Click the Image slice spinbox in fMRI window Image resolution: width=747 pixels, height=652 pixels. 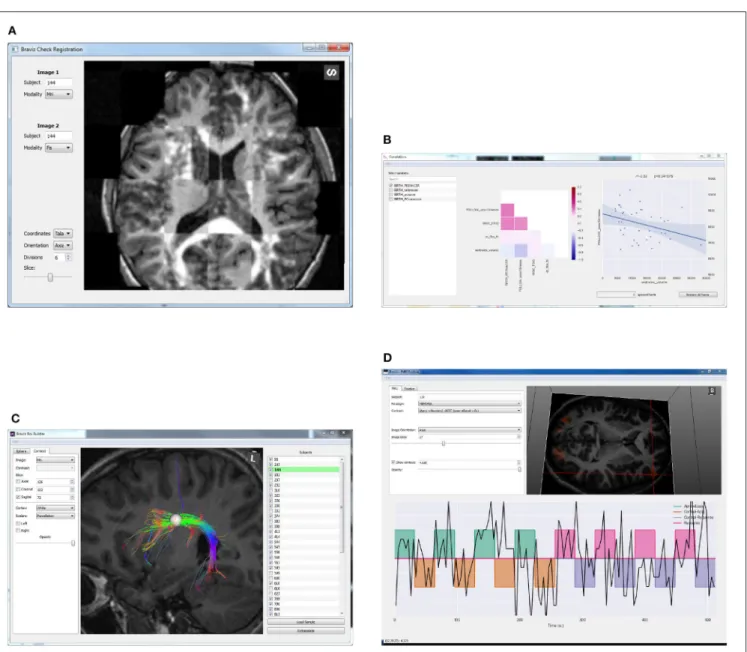[x=470, y=436]
